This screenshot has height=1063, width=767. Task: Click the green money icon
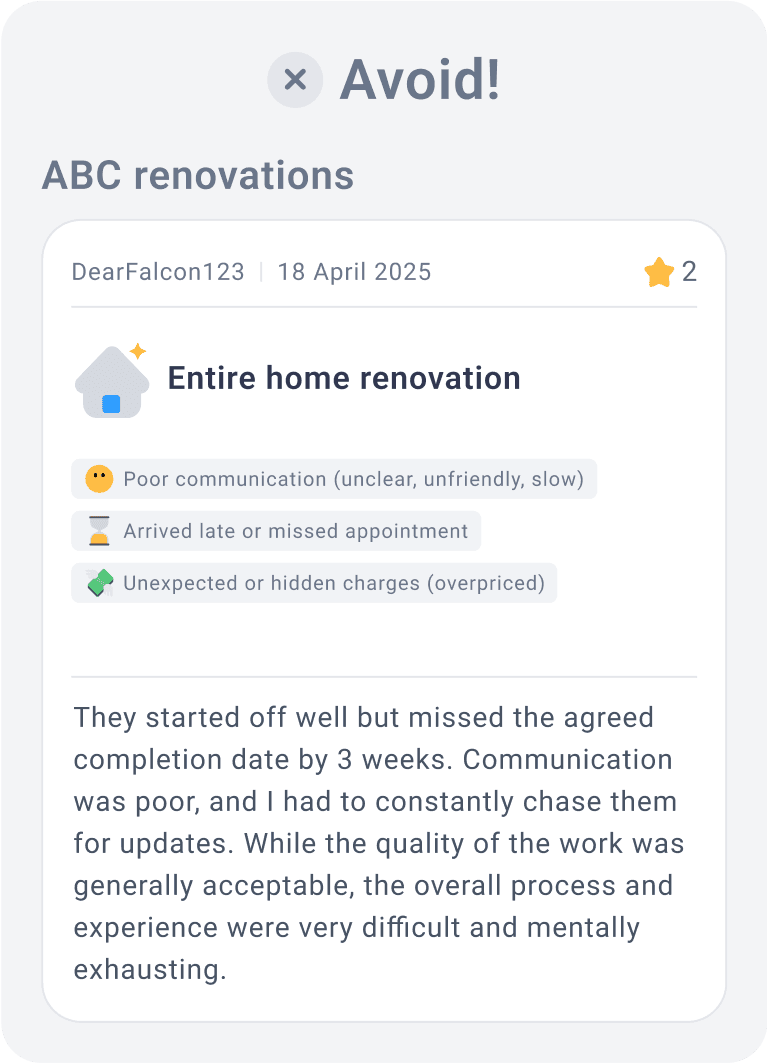pos(99,583)
